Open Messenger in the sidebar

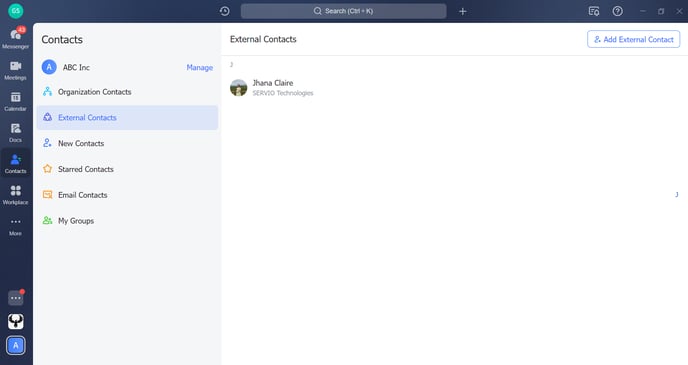point(15,38)
